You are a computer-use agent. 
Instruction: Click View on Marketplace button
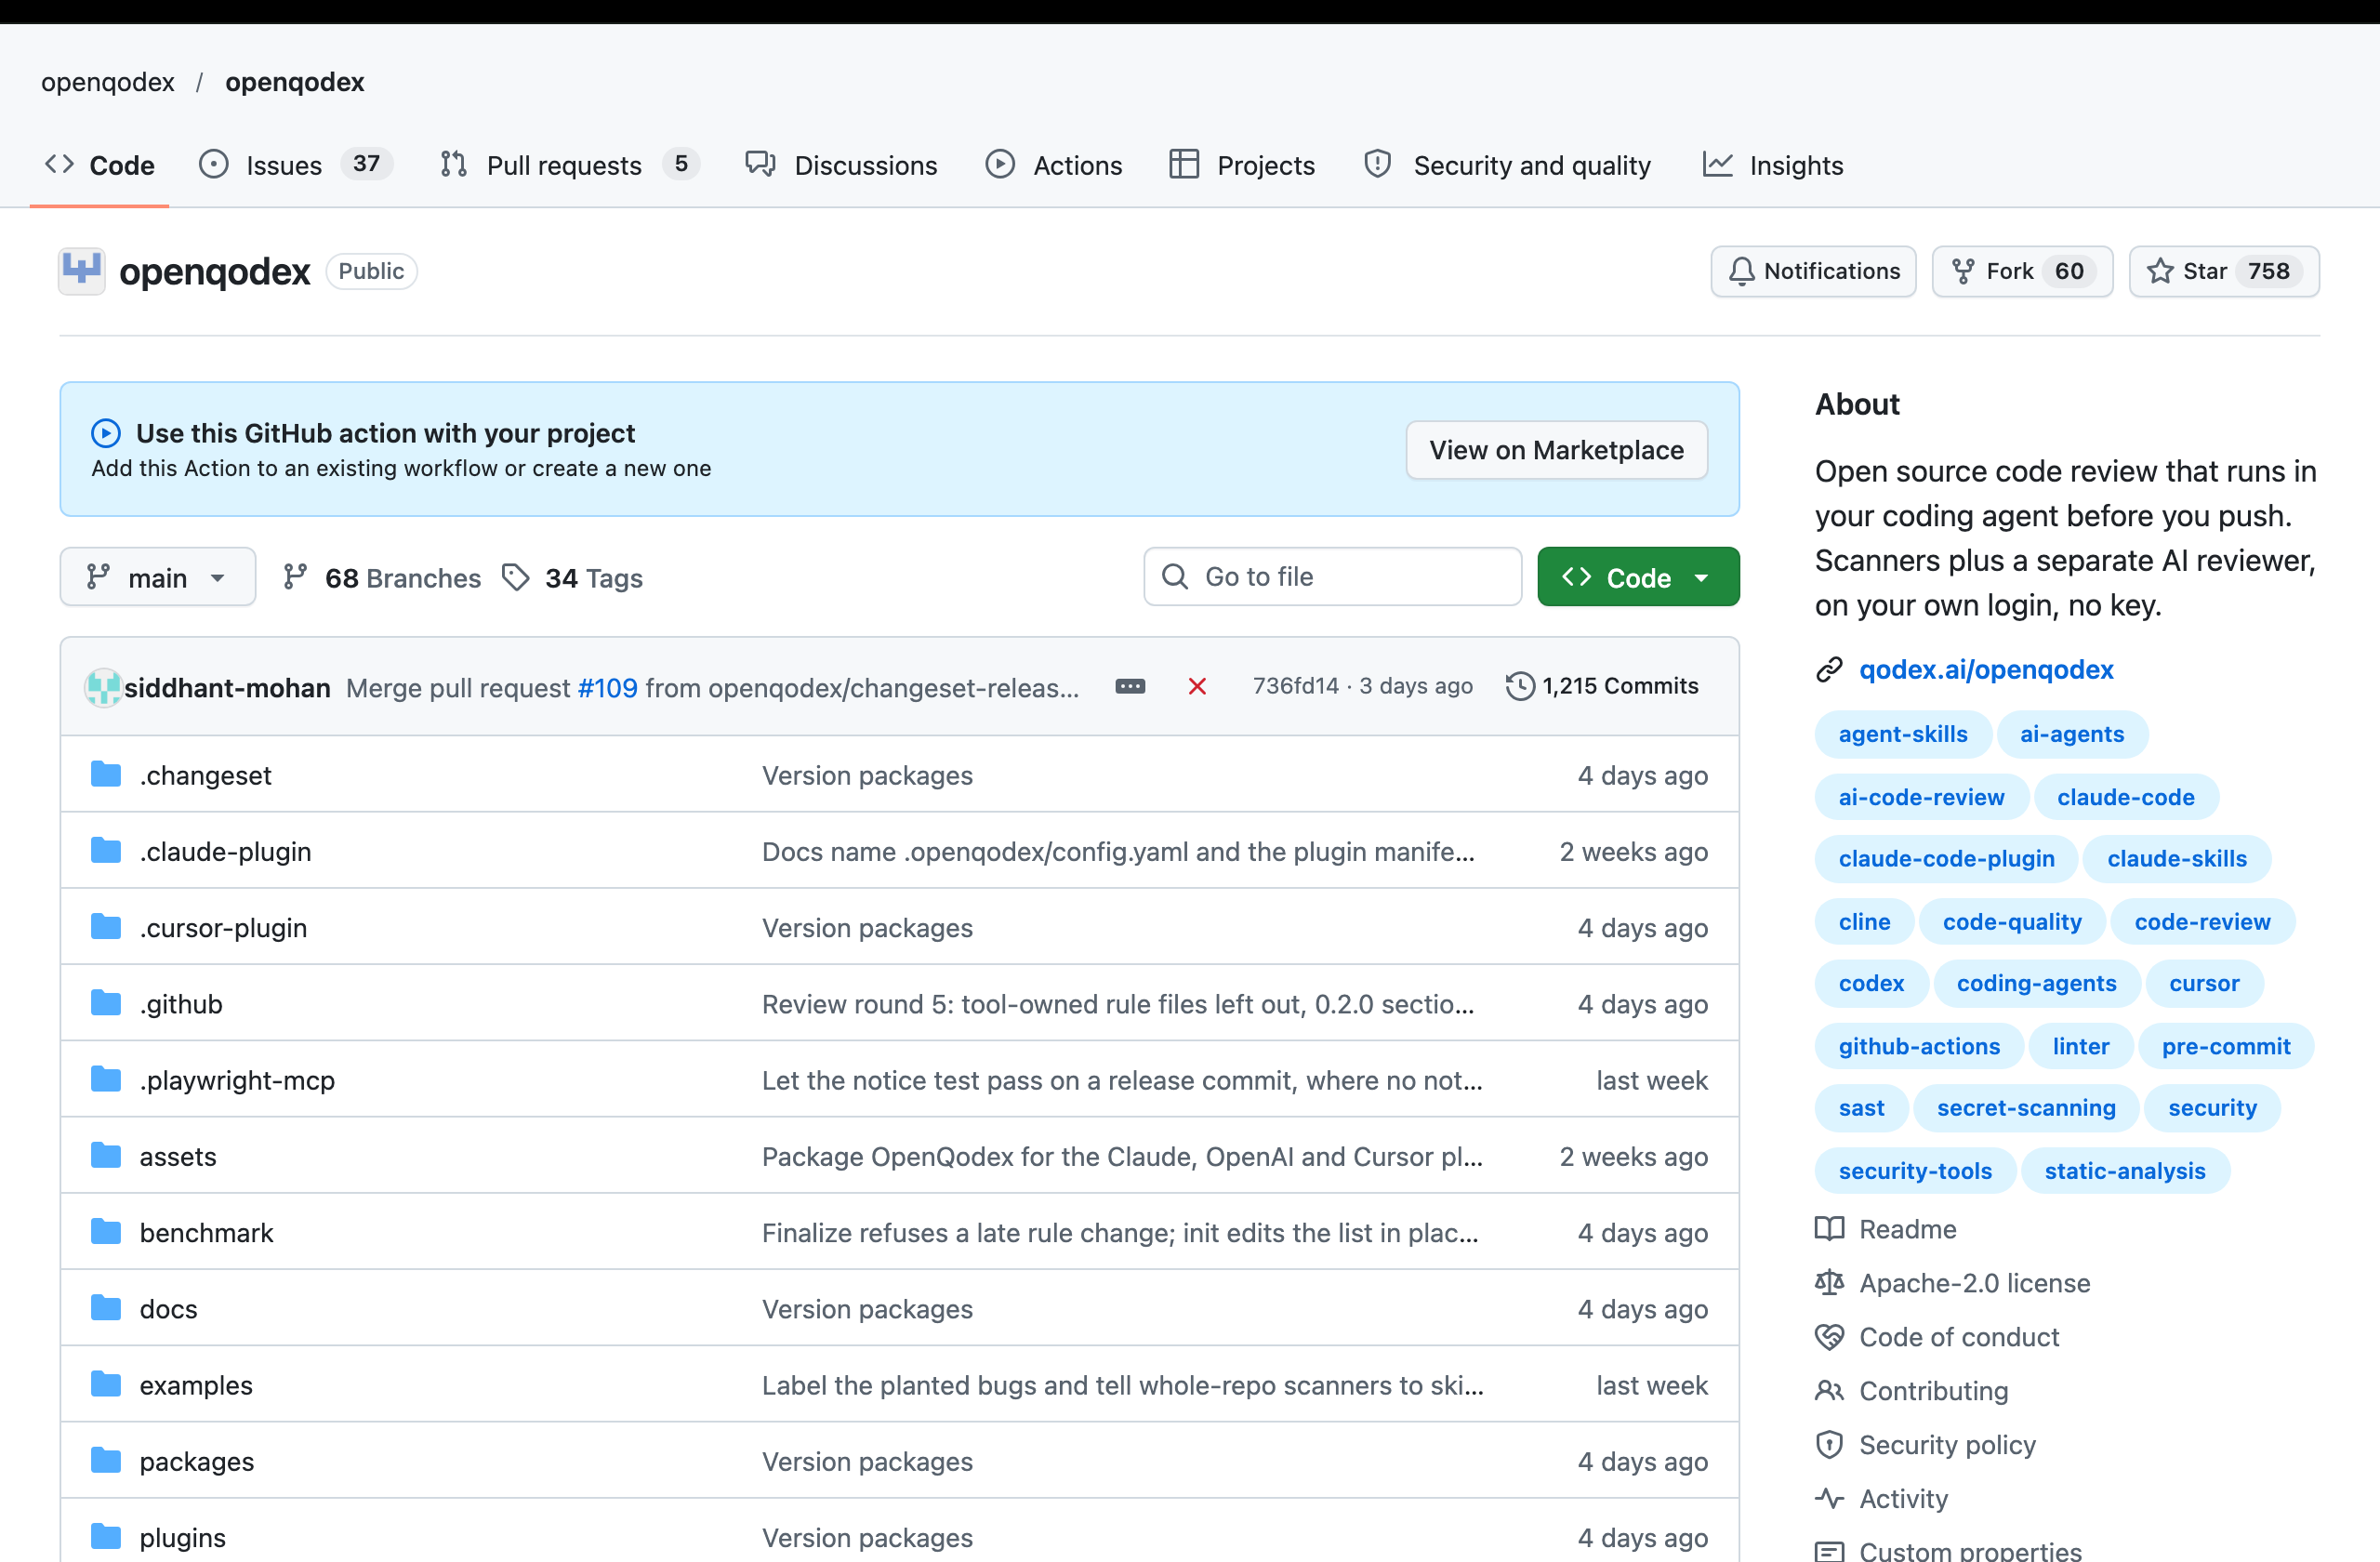click(1556, 450)
